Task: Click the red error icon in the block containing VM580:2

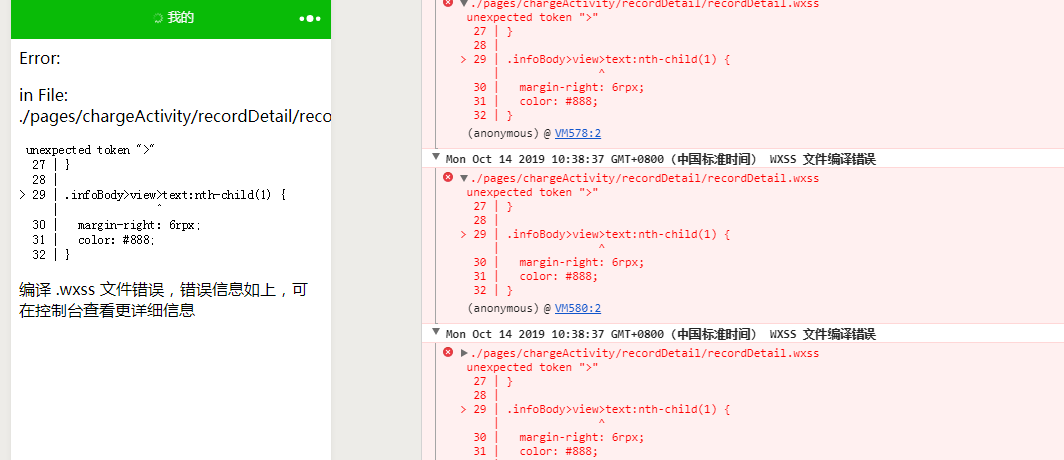Action: 448,178
